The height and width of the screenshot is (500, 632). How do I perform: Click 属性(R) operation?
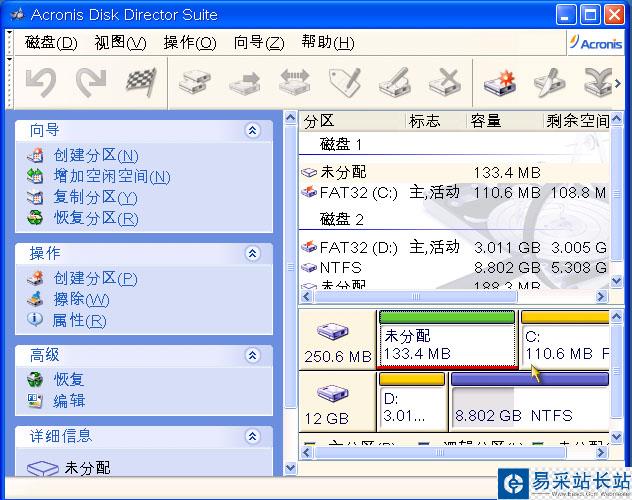[x=79, y=321]
